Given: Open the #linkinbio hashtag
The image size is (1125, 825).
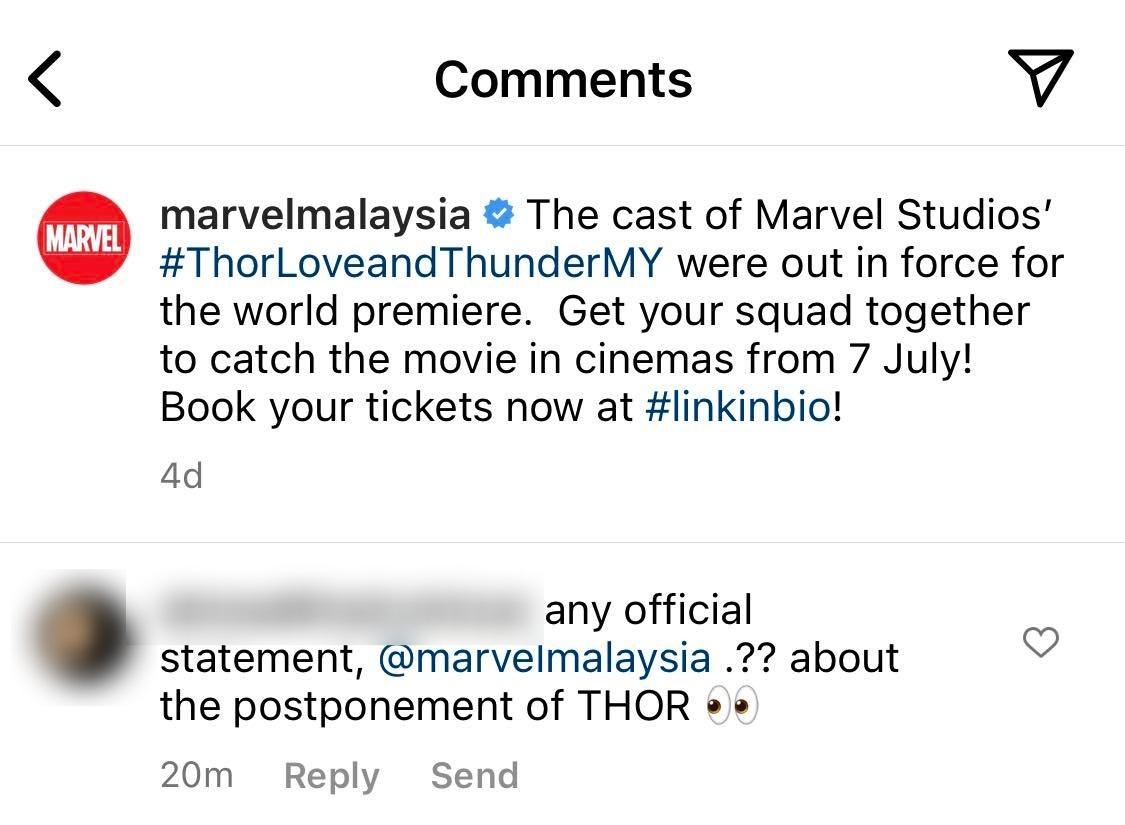Looking at the screenshot, I should pyautogui.click(x=738, y=407).
